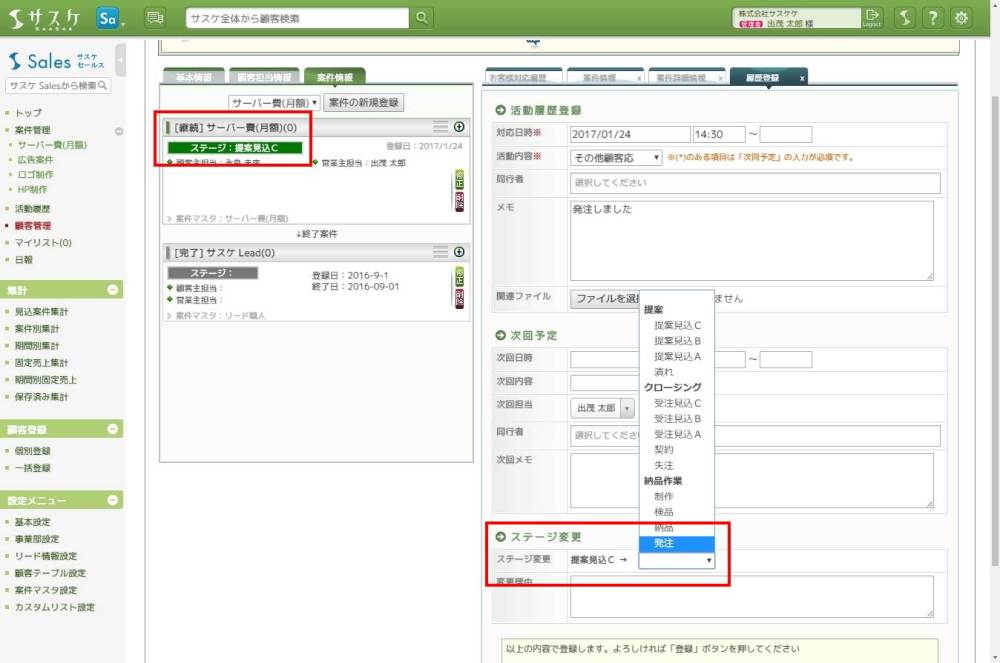This screenshot has width=1000, height=663.
Task: Collapse the 設定メニュー sidebar section
Action: (113, 500)
